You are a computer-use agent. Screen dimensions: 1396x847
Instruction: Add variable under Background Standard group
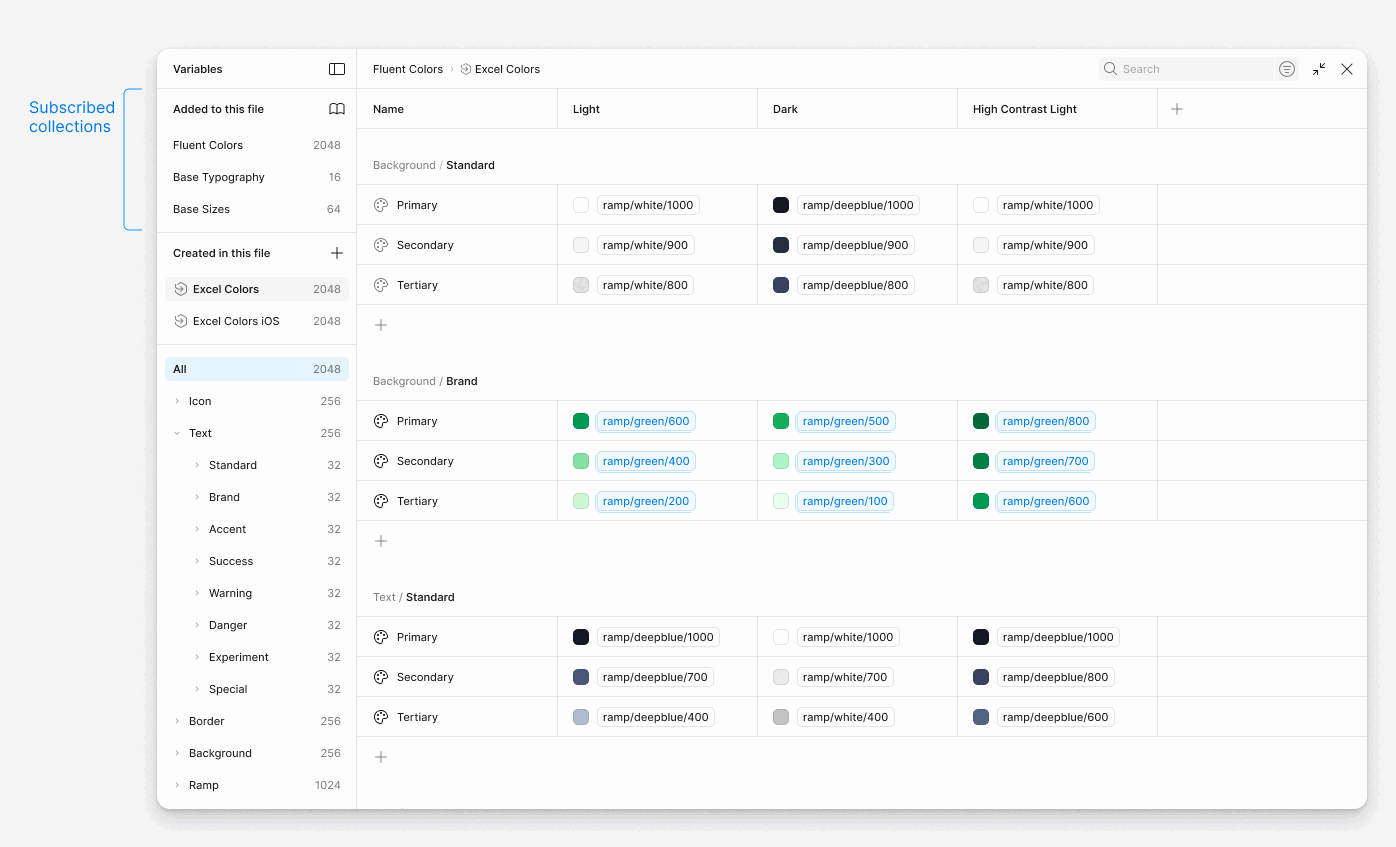click(381, 325)
